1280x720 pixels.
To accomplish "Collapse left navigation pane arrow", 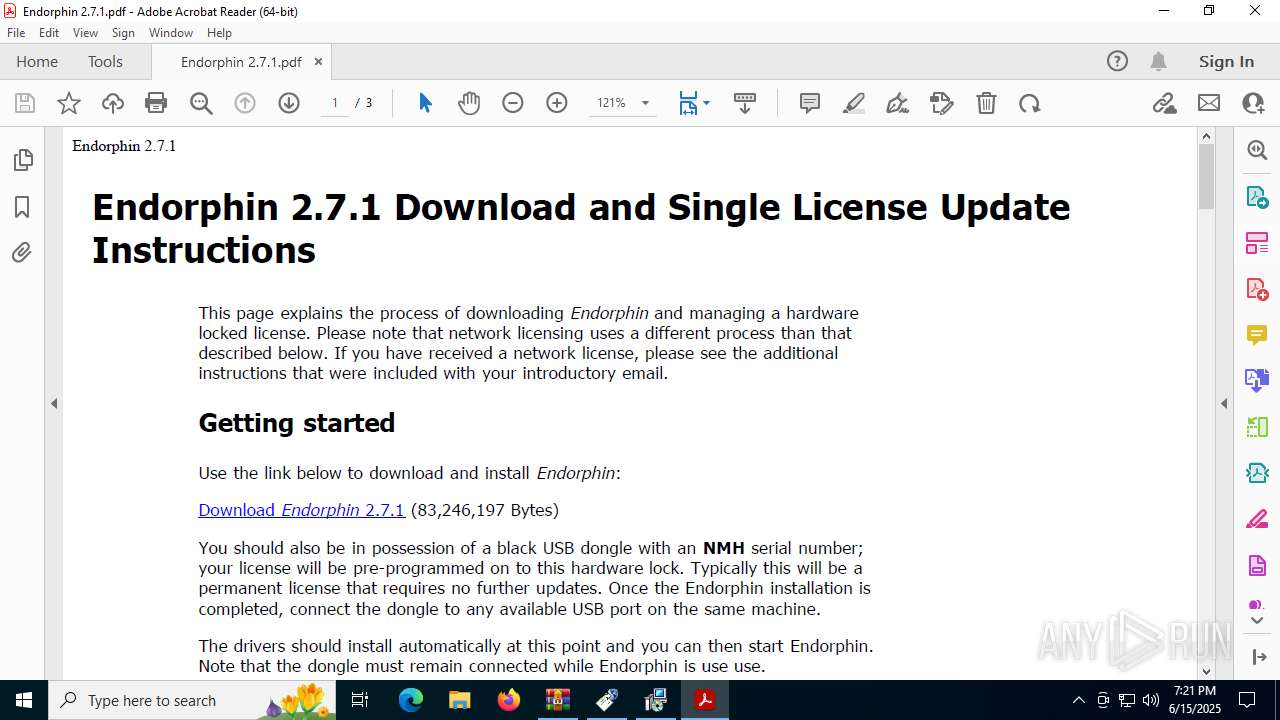I will [54, 404].
